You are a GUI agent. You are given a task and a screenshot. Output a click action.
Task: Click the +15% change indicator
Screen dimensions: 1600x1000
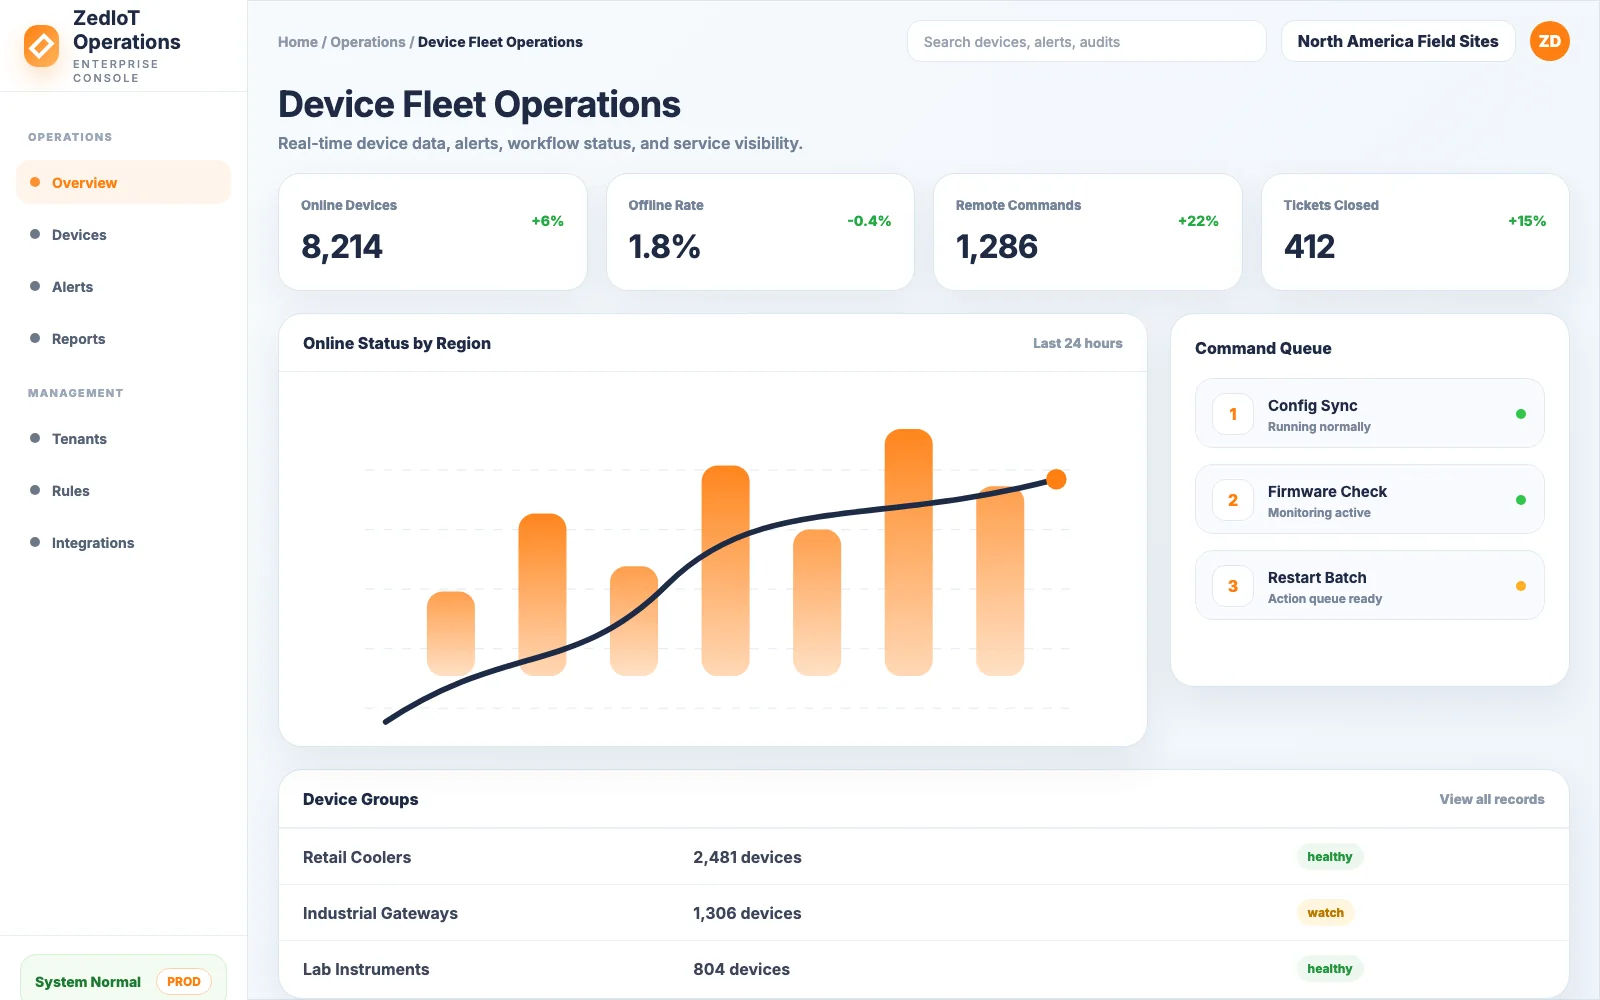pos(1527,221)
